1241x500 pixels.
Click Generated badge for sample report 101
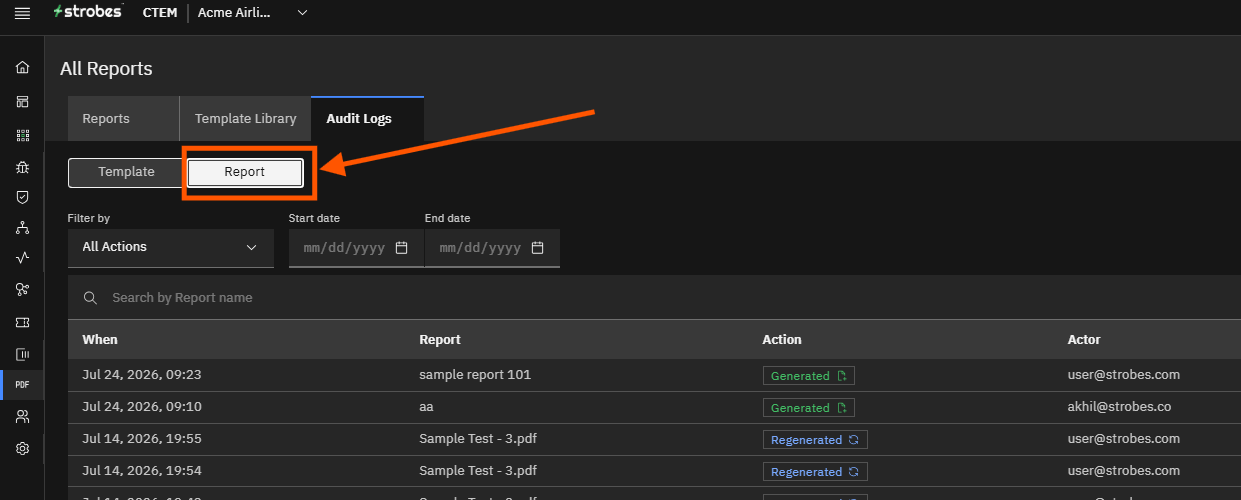click(x=809, y=376)
